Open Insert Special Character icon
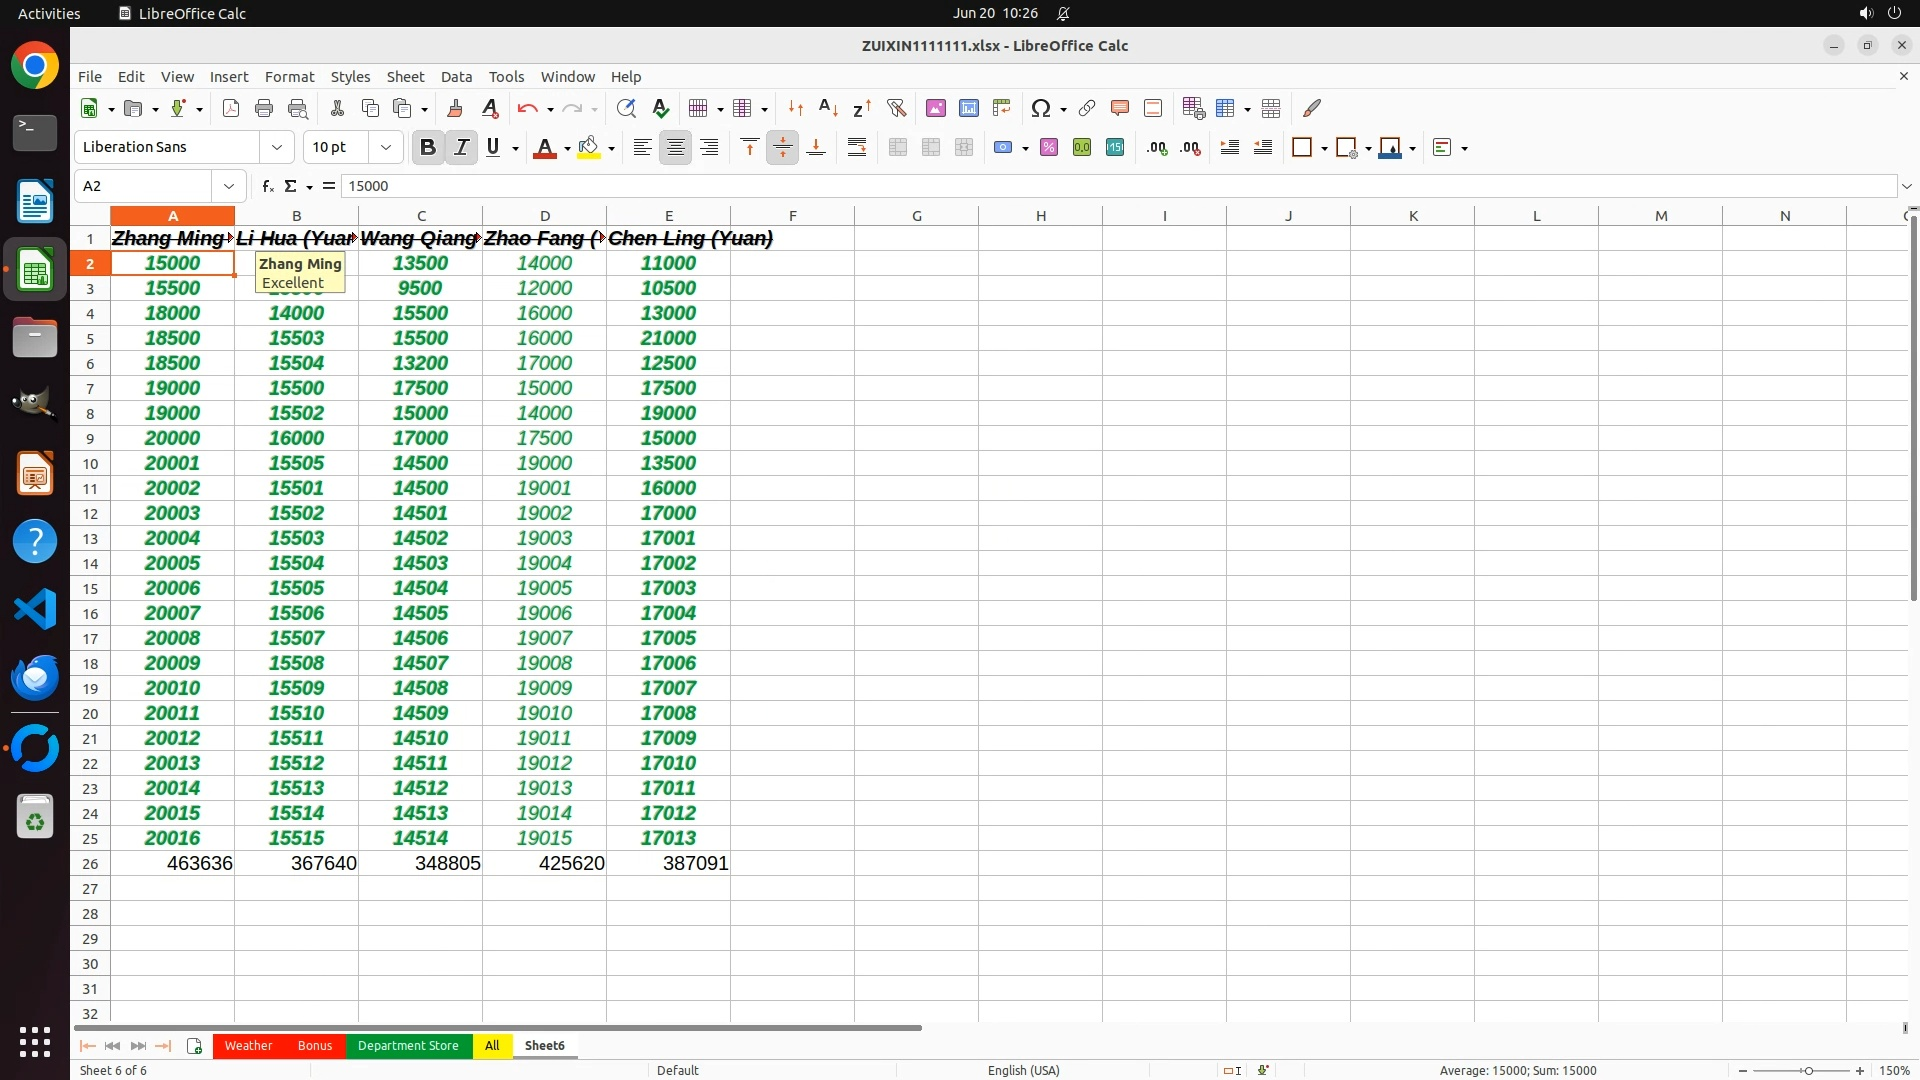 [1040, 108]
